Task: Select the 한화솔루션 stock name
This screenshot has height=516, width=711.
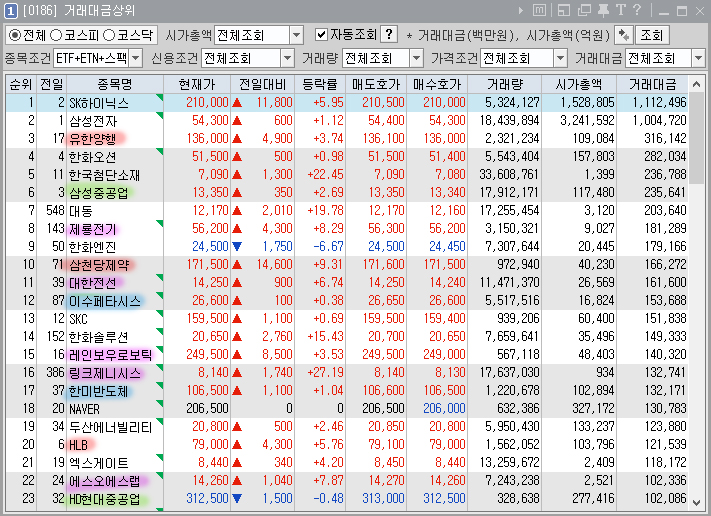Action: click(98, 337)
